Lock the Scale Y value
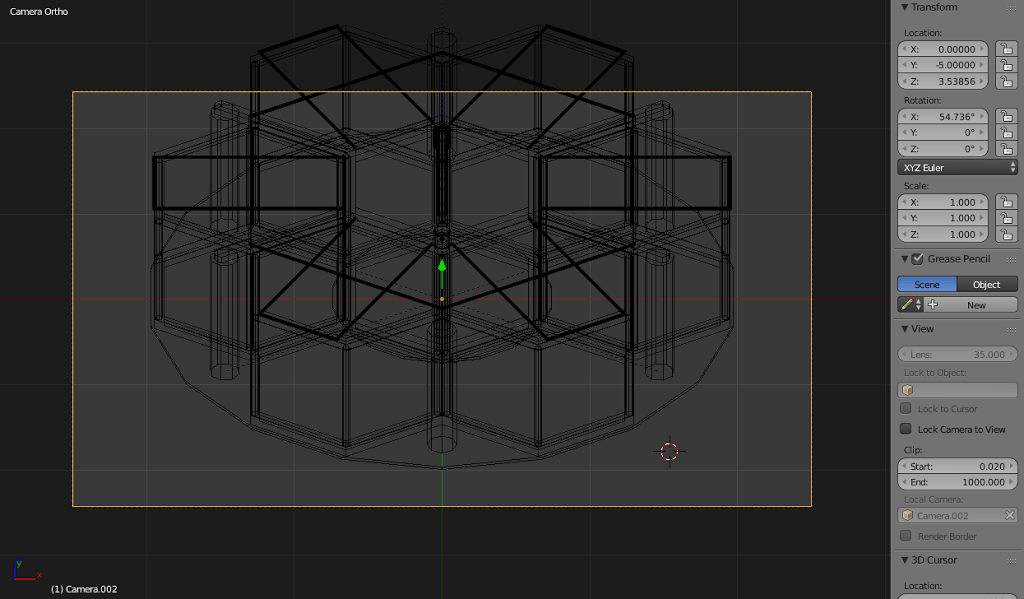The width and height of the screenshot is (1024, 599). pos(1006,218)
